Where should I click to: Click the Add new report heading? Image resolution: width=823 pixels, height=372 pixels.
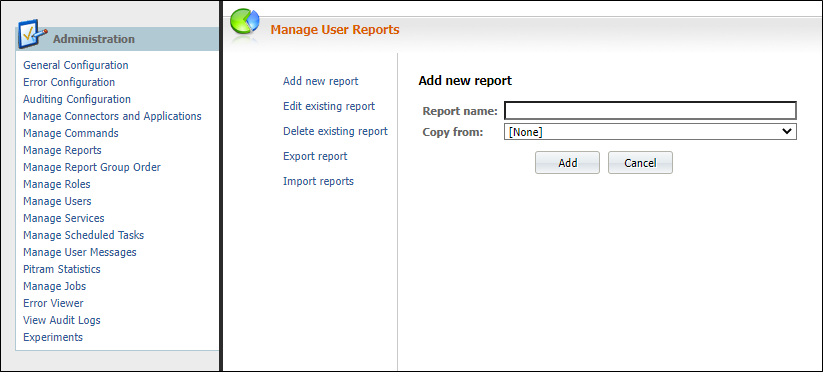point(465,81)
